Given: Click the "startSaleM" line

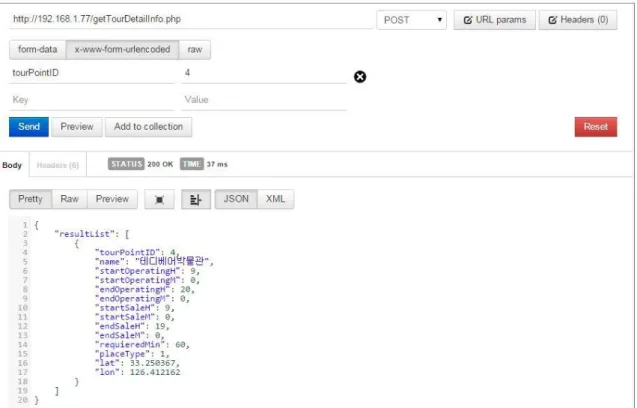Looking at the screenshot, I should pos(134,317).
